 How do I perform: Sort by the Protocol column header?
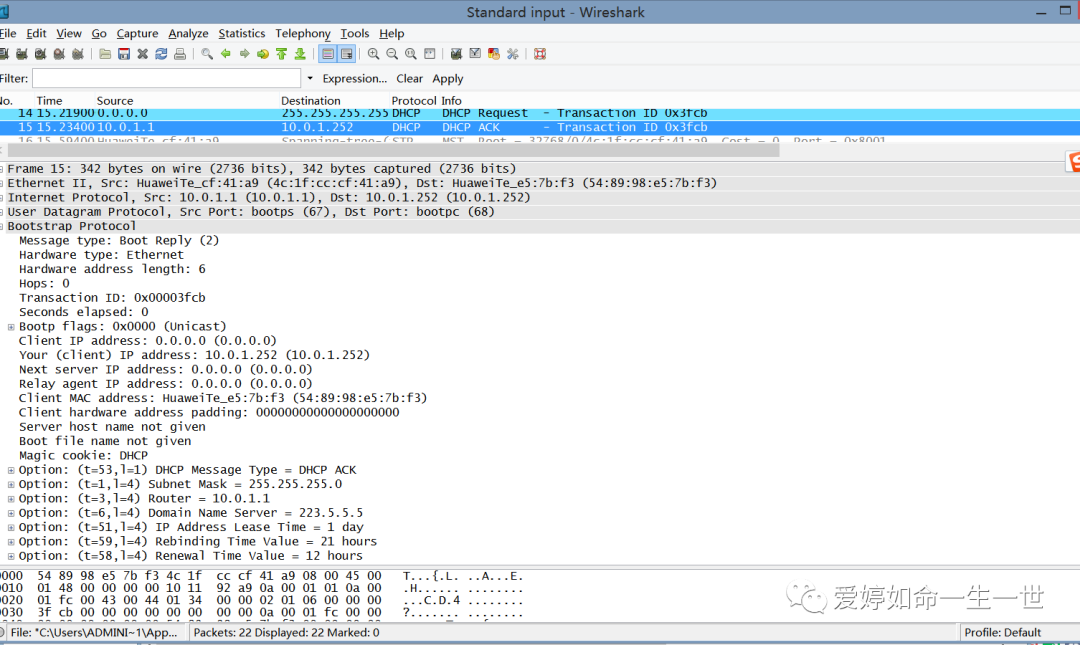414,101
